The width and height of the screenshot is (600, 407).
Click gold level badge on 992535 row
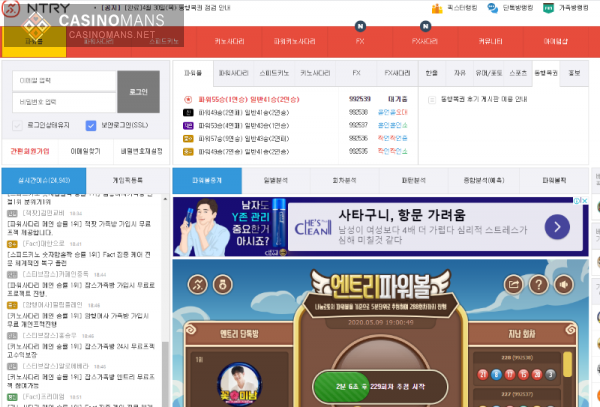coord(188,151)
